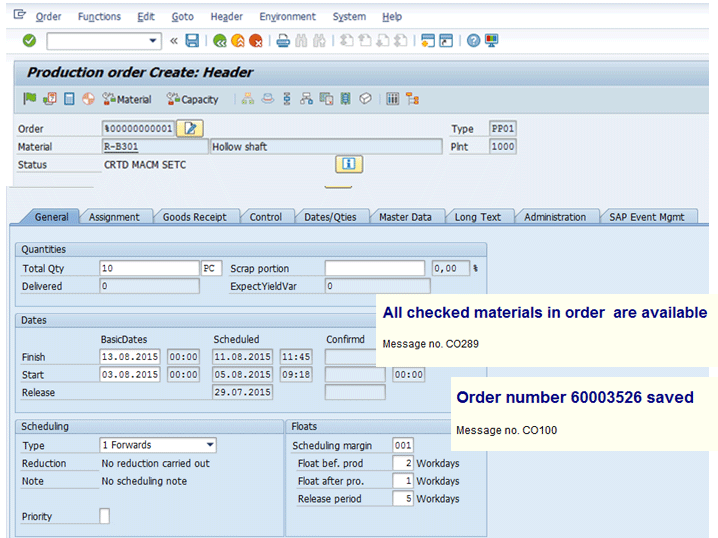Click the Order number field
This screenshot has width=718, height=538.
(x=138, y=128)
